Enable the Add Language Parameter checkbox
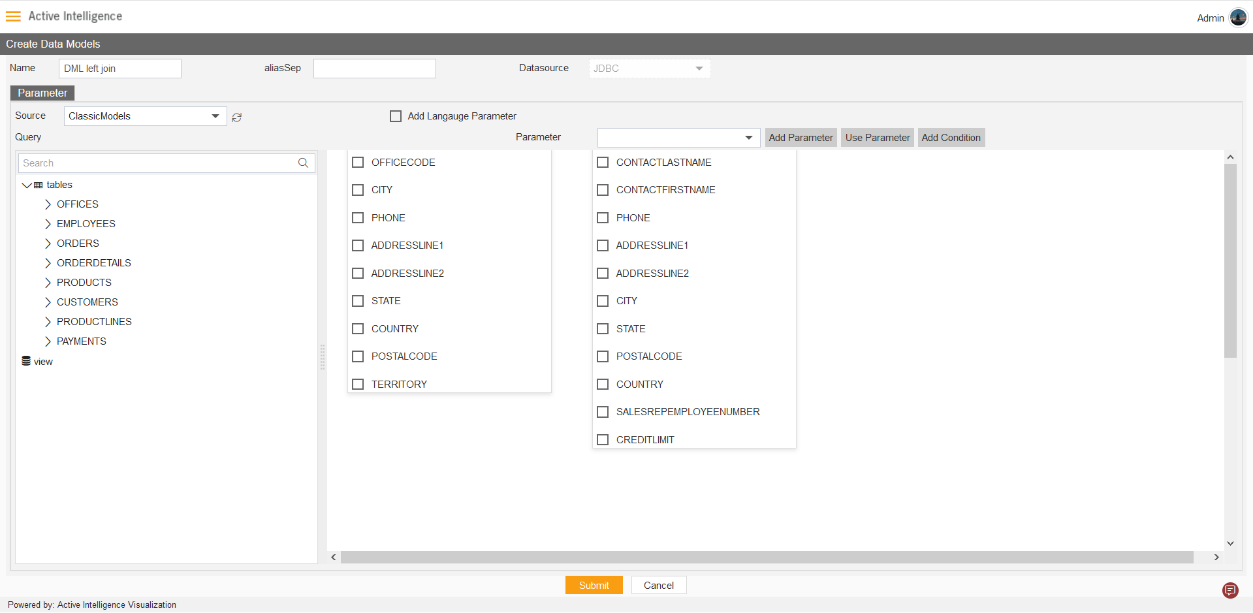1253x613 pixels. (396, 116)
